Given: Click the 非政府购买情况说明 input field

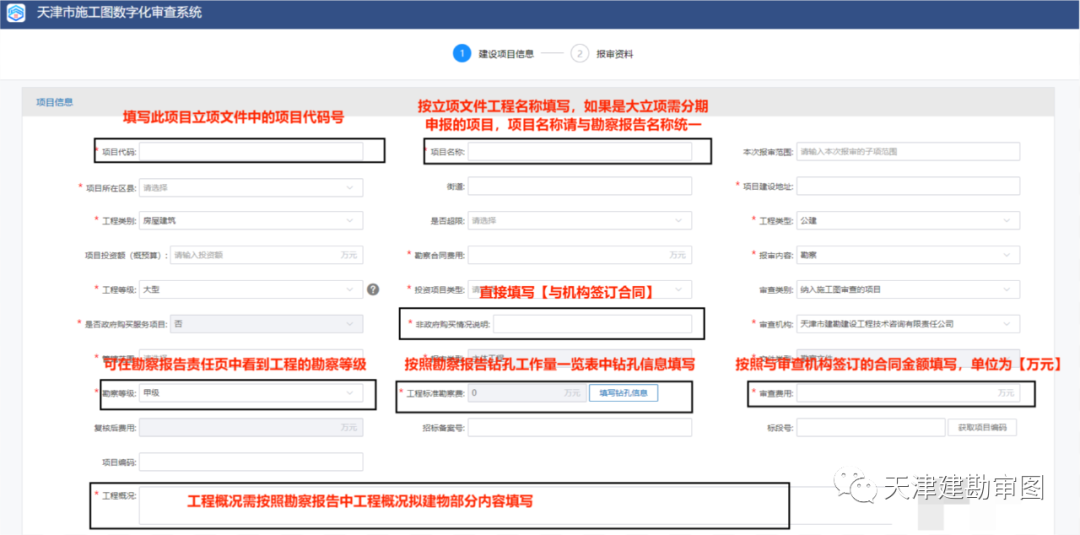Looking at the screenshot, I should click(592, 324).
